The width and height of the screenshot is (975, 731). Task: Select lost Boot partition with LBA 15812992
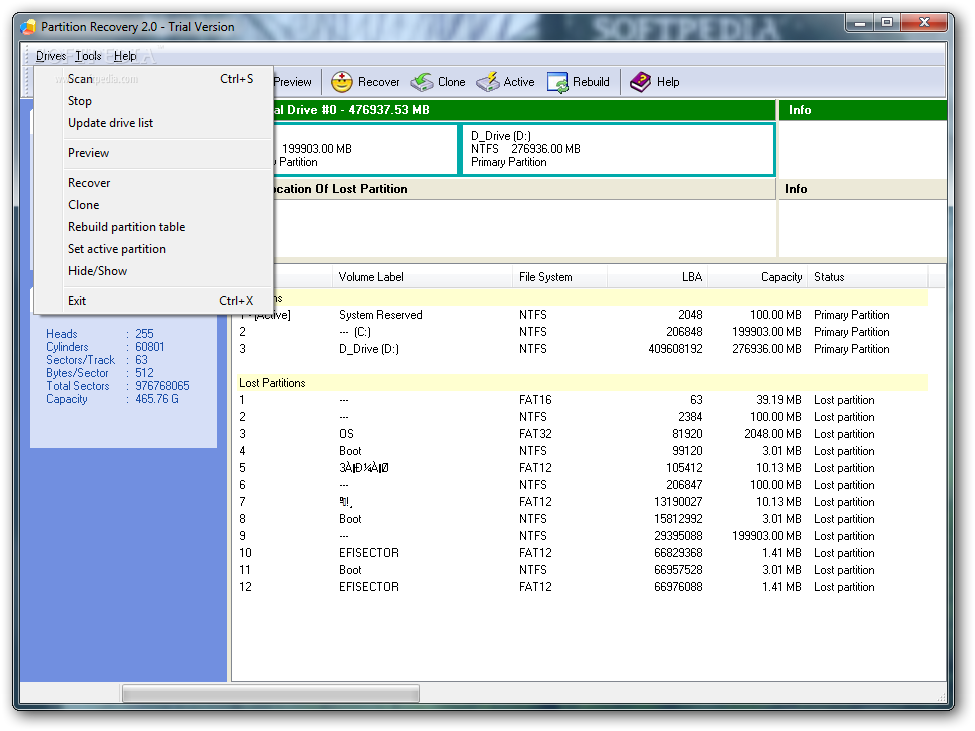point(582,519)
